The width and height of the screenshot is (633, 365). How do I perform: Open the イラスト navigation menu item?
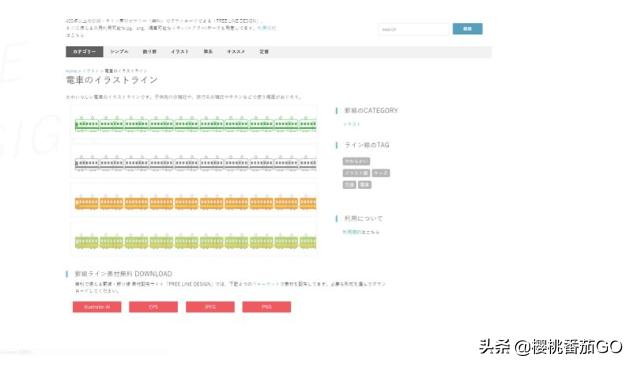180,52
